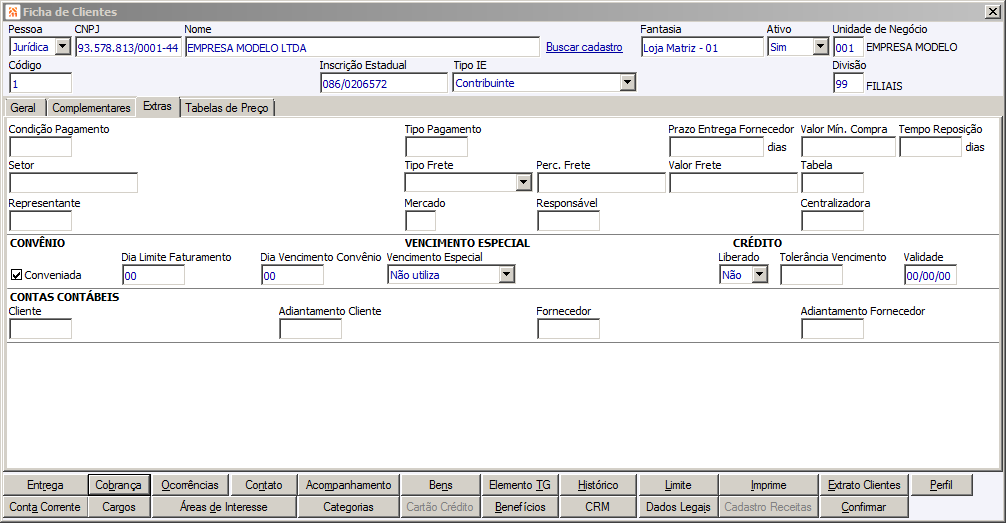Click the CRM button

pos(598,507)
